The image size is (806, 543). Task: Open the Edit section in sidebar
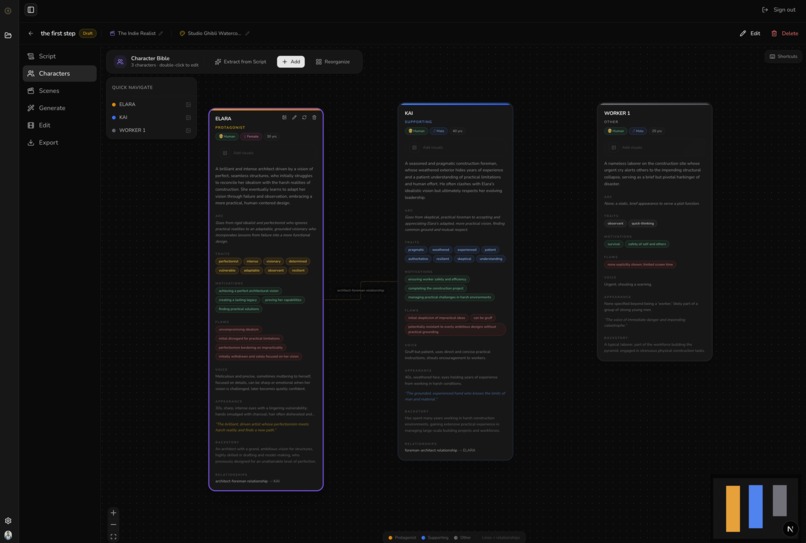60,125
